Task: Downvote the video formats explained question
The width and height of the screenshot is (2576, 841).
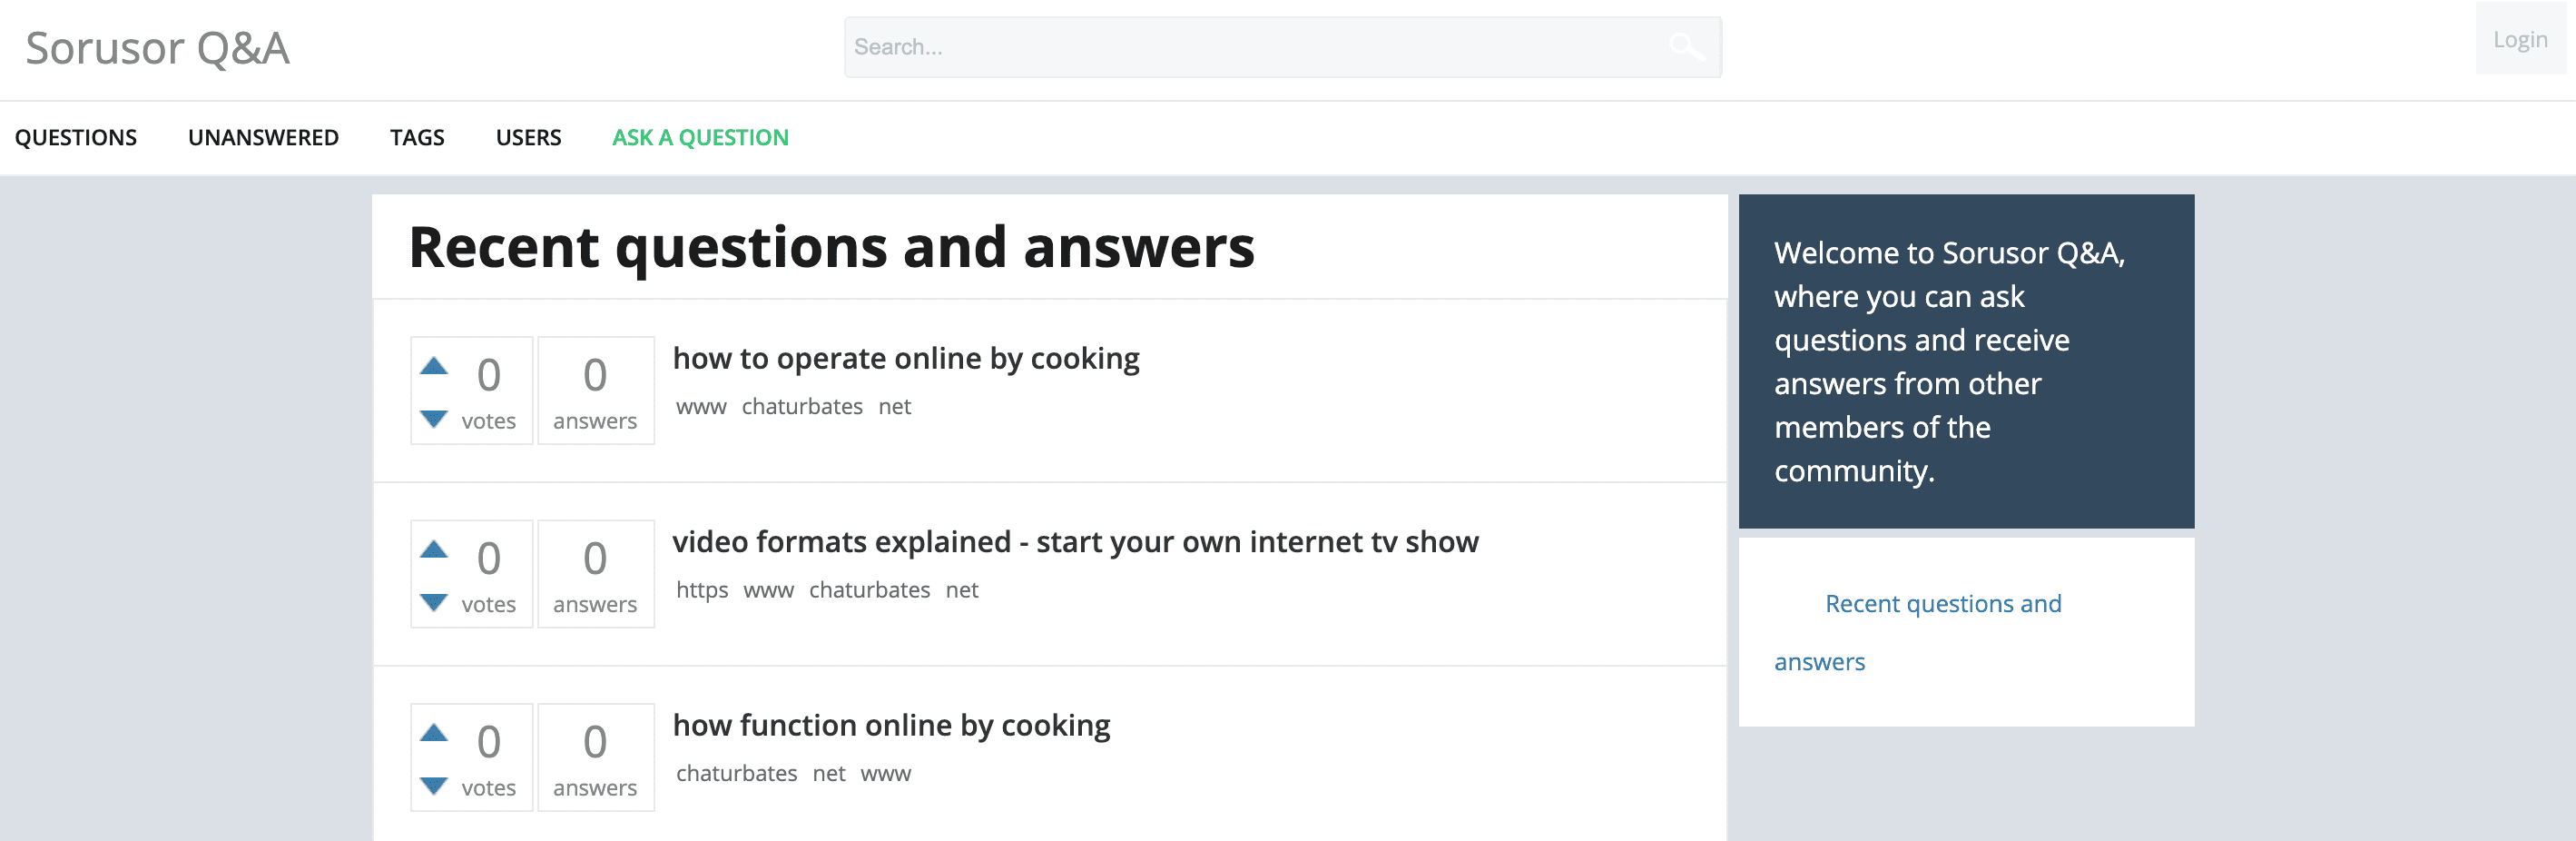Action: coord(433,601)
